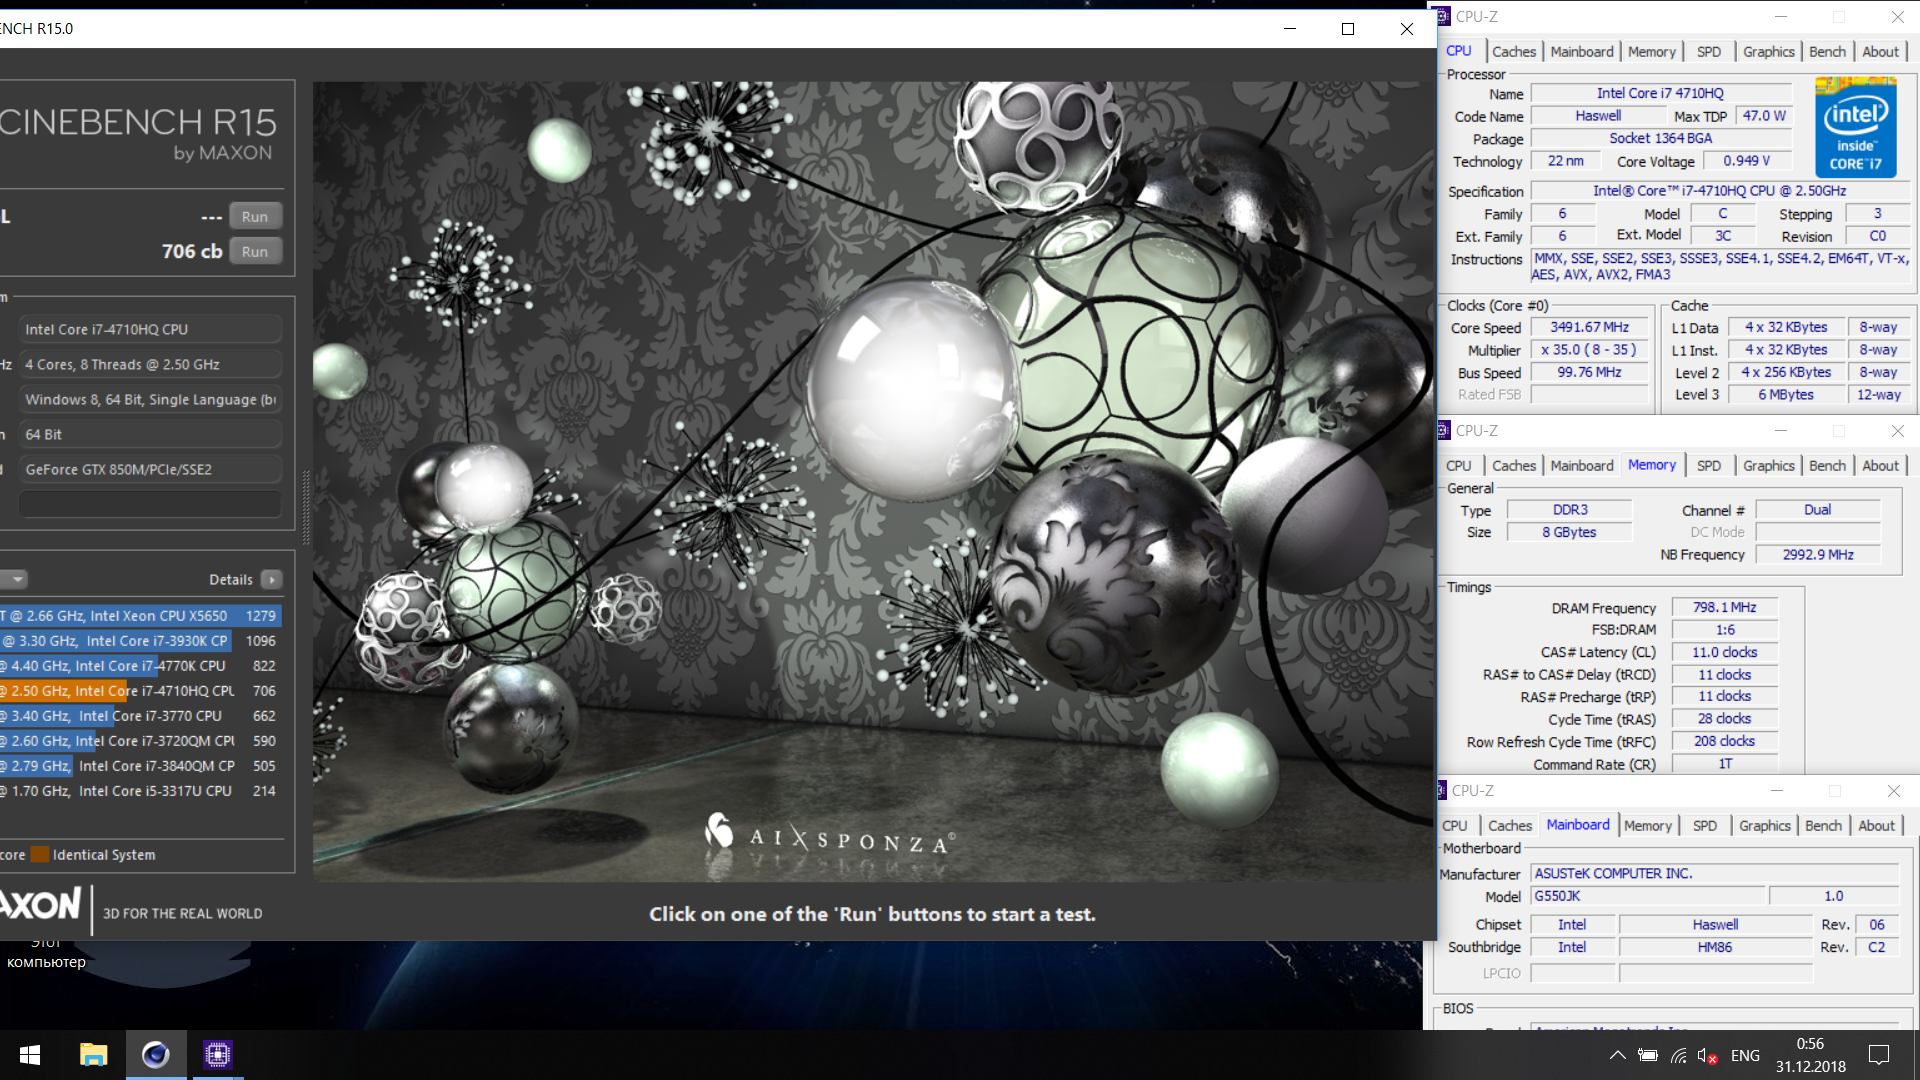Click top CPU-Z window title icon

(x=1442, y=17)
